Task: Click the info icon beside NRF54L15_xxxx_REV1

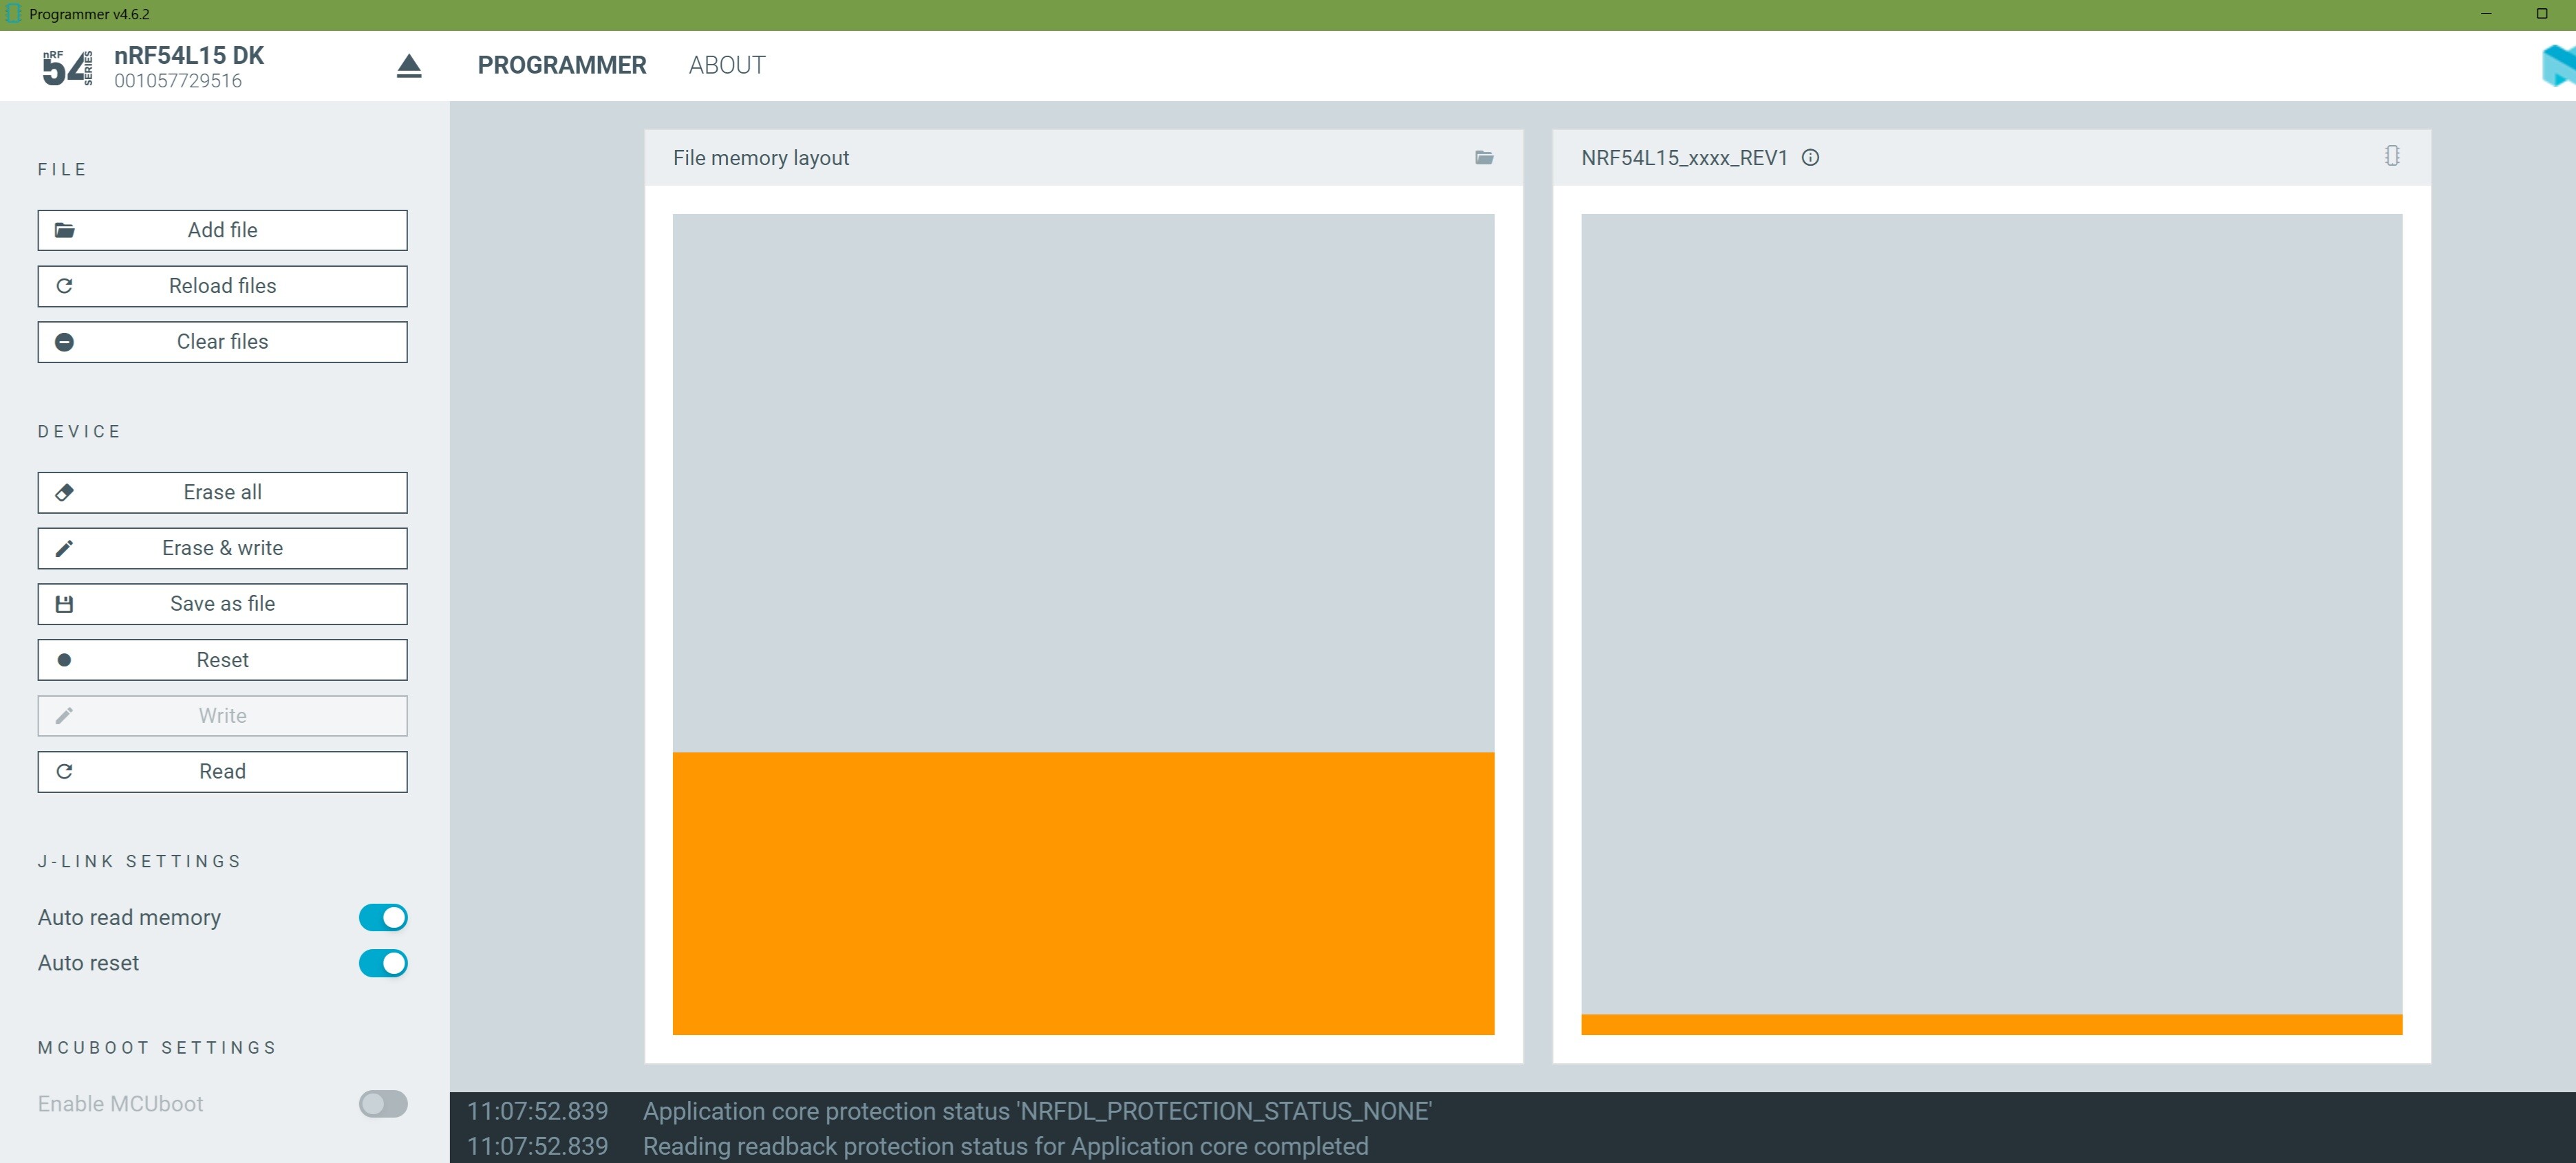Action: pos(1810,157)
